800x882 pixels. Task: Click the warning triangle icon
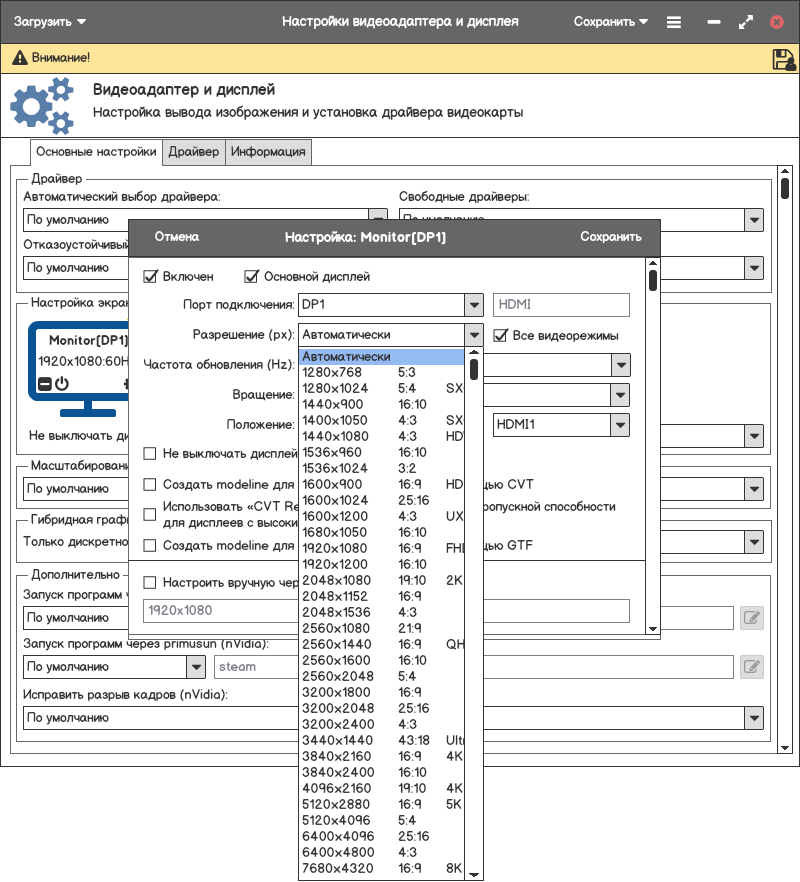pyautogui.click(x=19, y=59)
